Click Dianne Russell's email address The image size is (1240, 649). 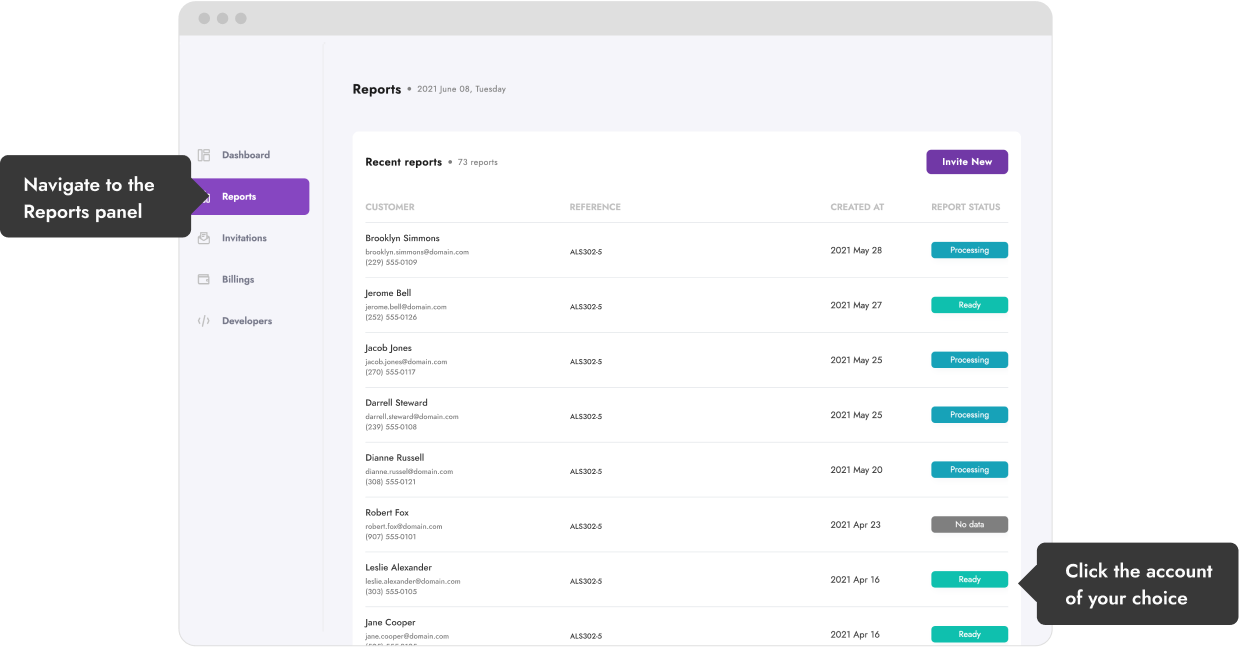[409, 471]
